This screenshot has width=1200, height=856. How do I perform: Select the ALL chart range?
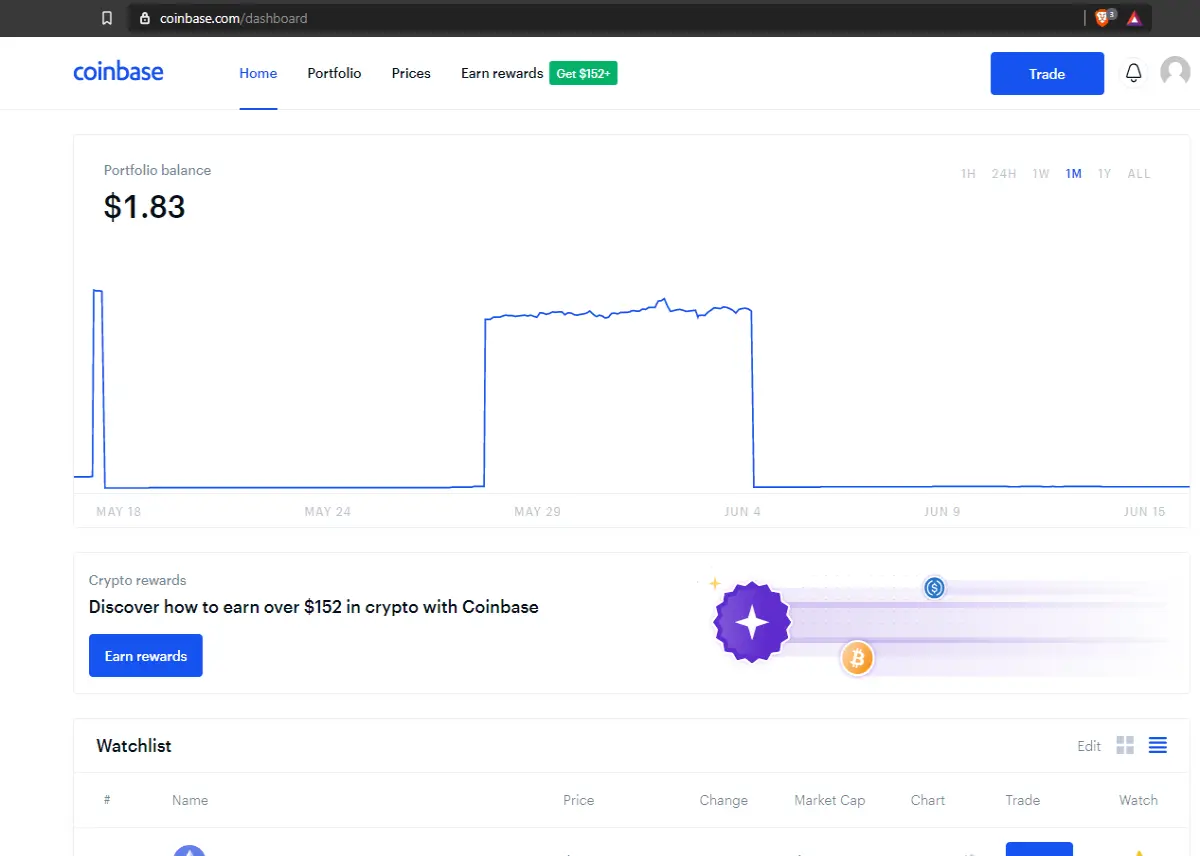click(x=1139, y=174)
